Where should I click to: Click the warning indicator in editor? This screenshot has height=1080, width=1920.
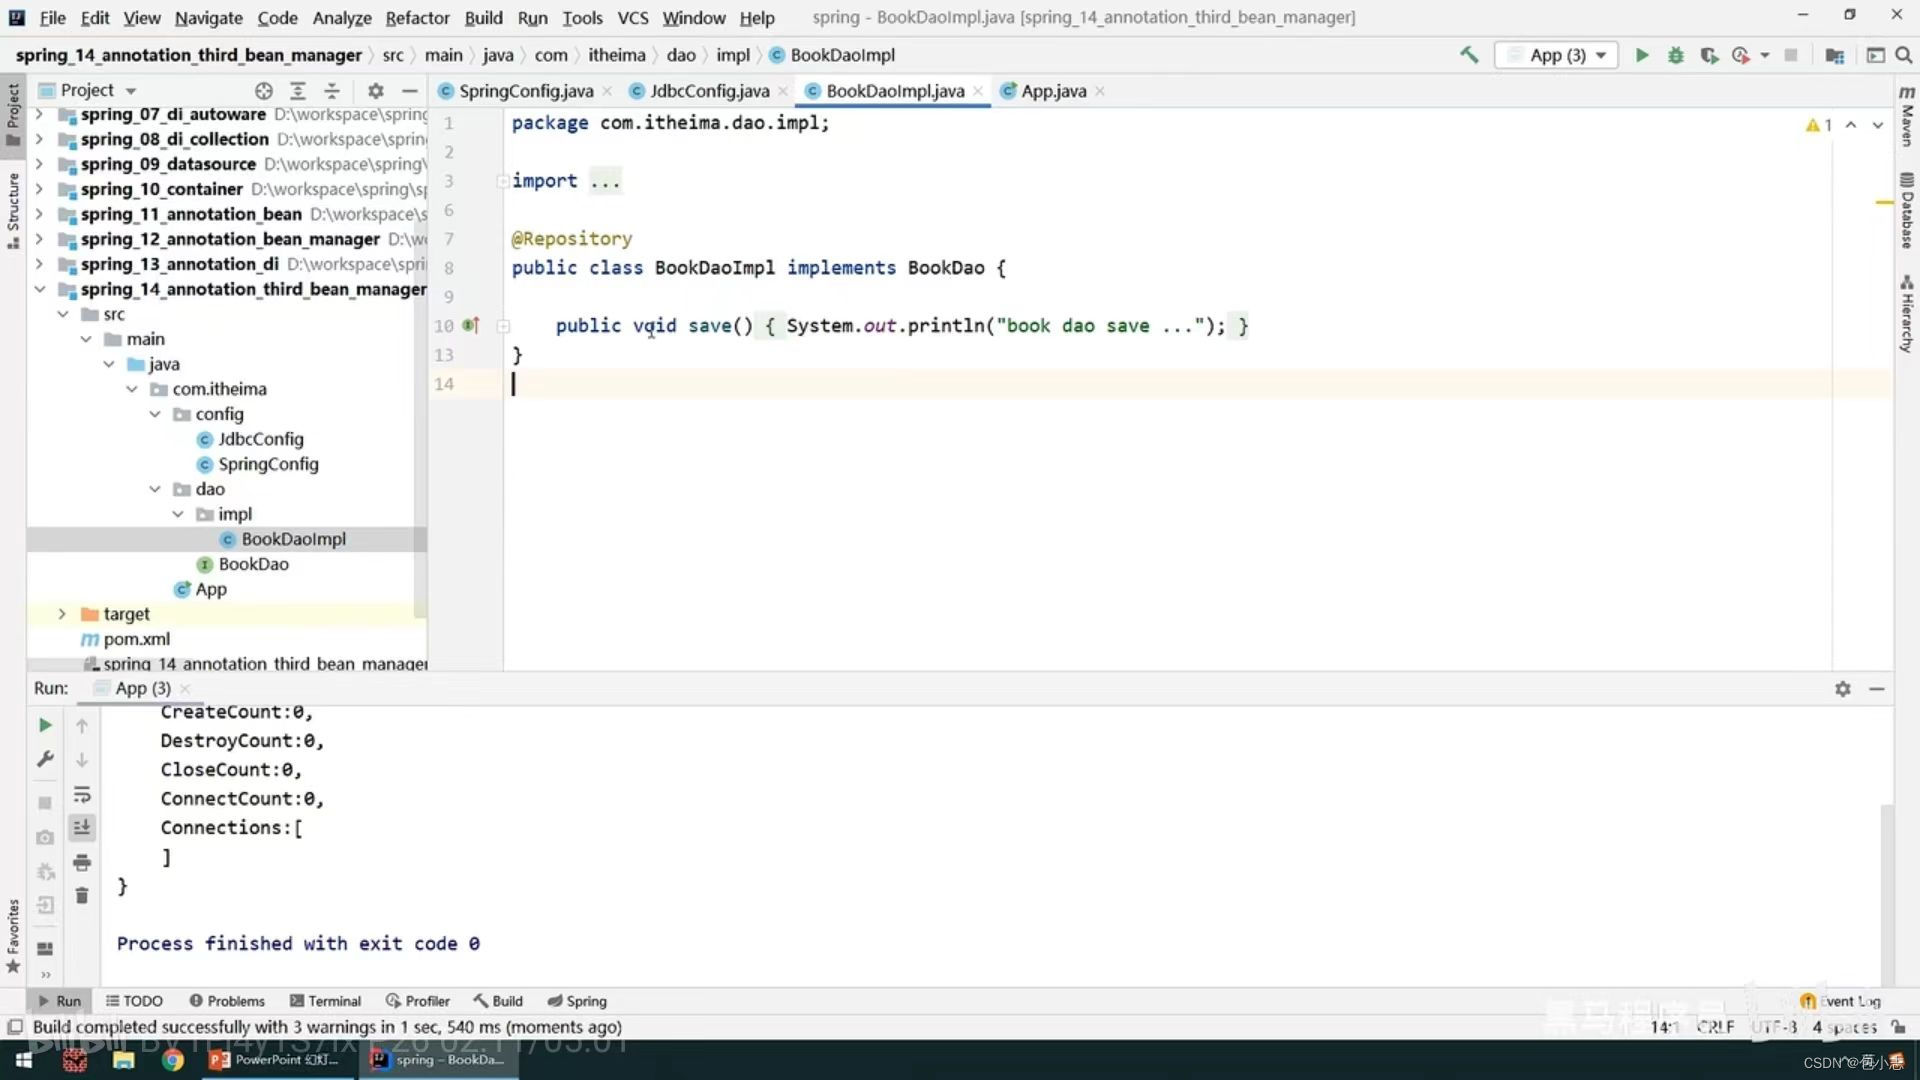[1819, 125]
